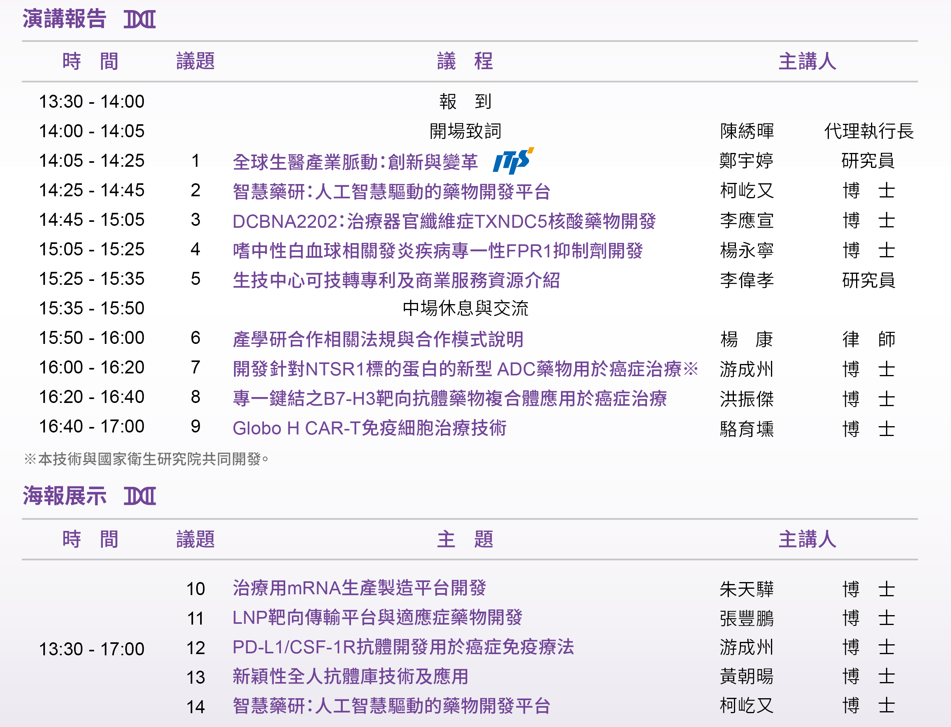Click speaker name 楊永寧
The image size is (951, 727).
747,250
